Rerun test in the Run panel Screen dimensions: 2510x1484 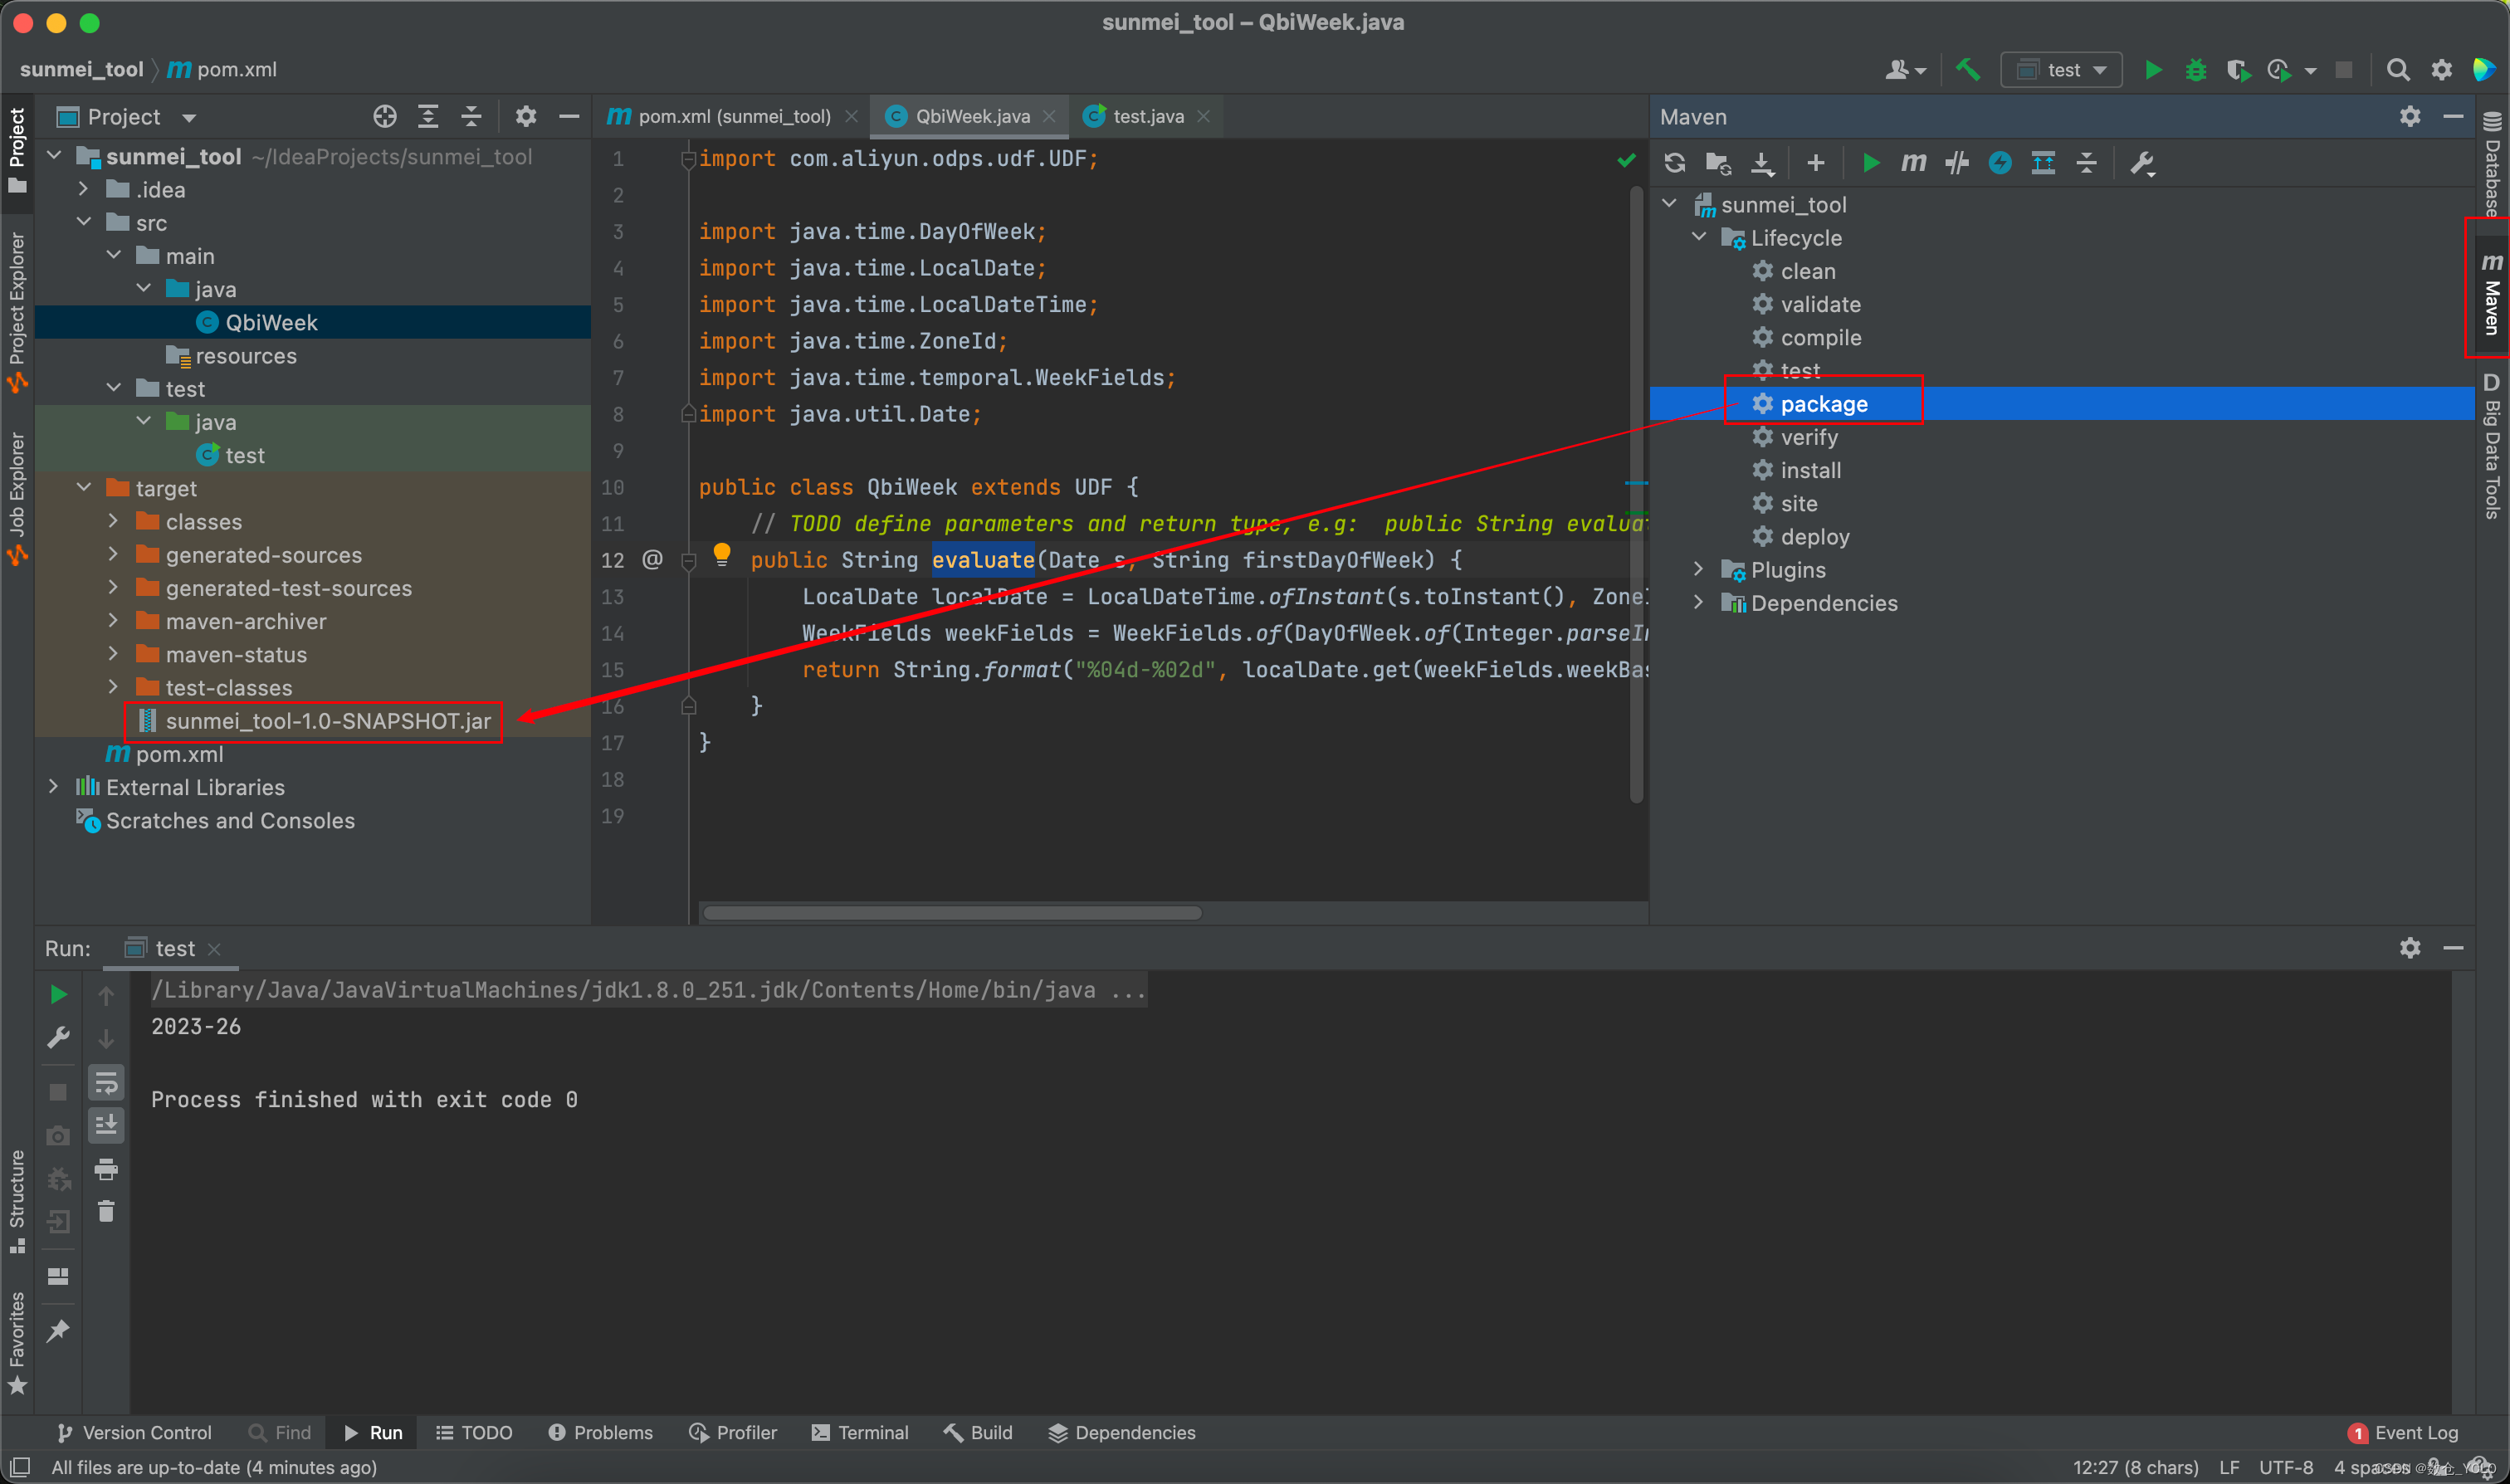click(58, 994)
